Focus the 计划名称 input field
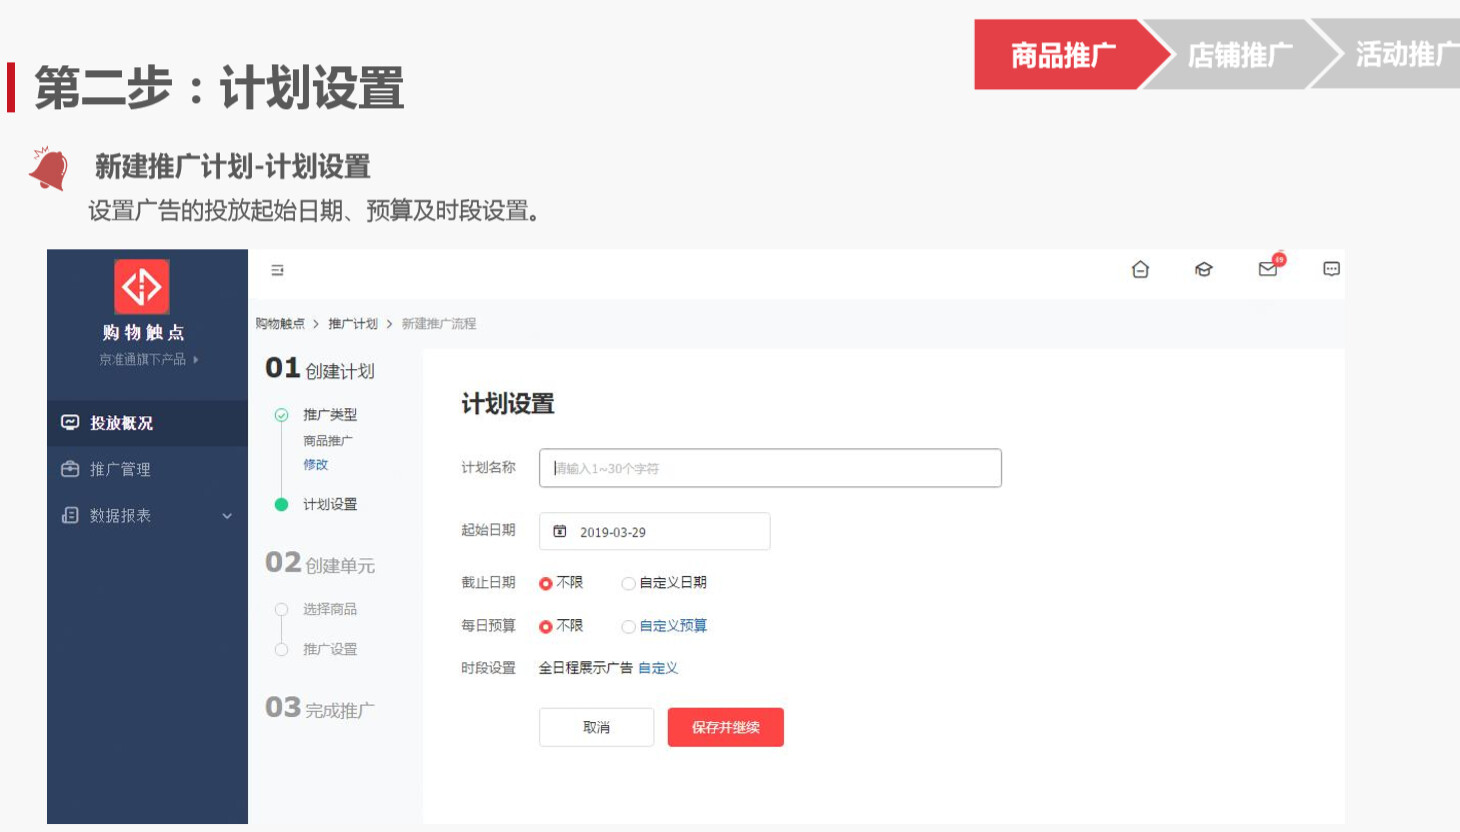The height and width of the screenshot is (832, 1460). point(770,468)
